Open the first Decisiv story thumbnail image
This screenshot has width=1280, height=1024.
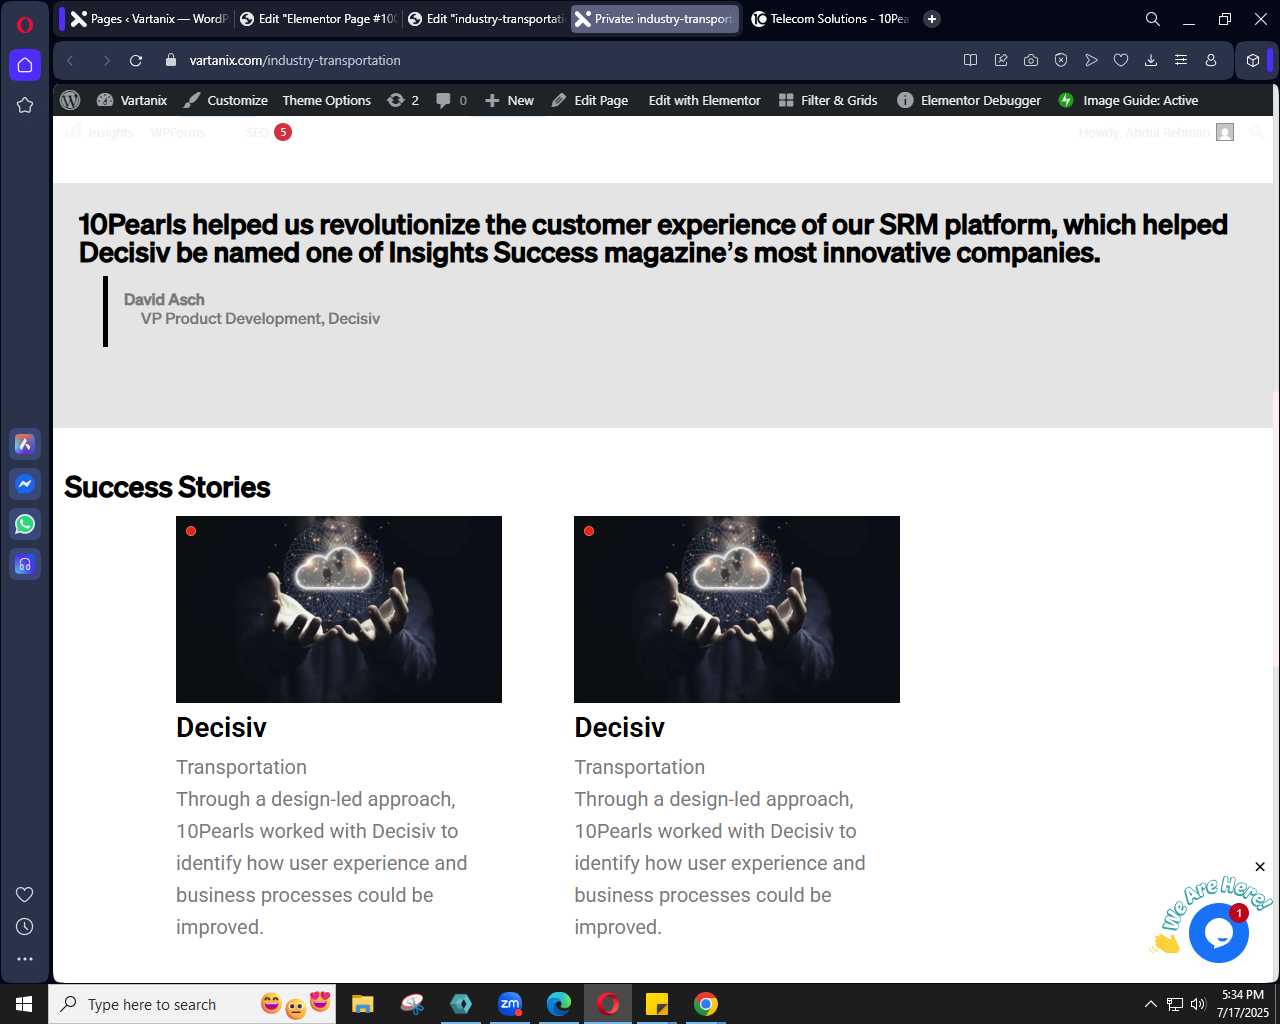click(x=339, y=609)
